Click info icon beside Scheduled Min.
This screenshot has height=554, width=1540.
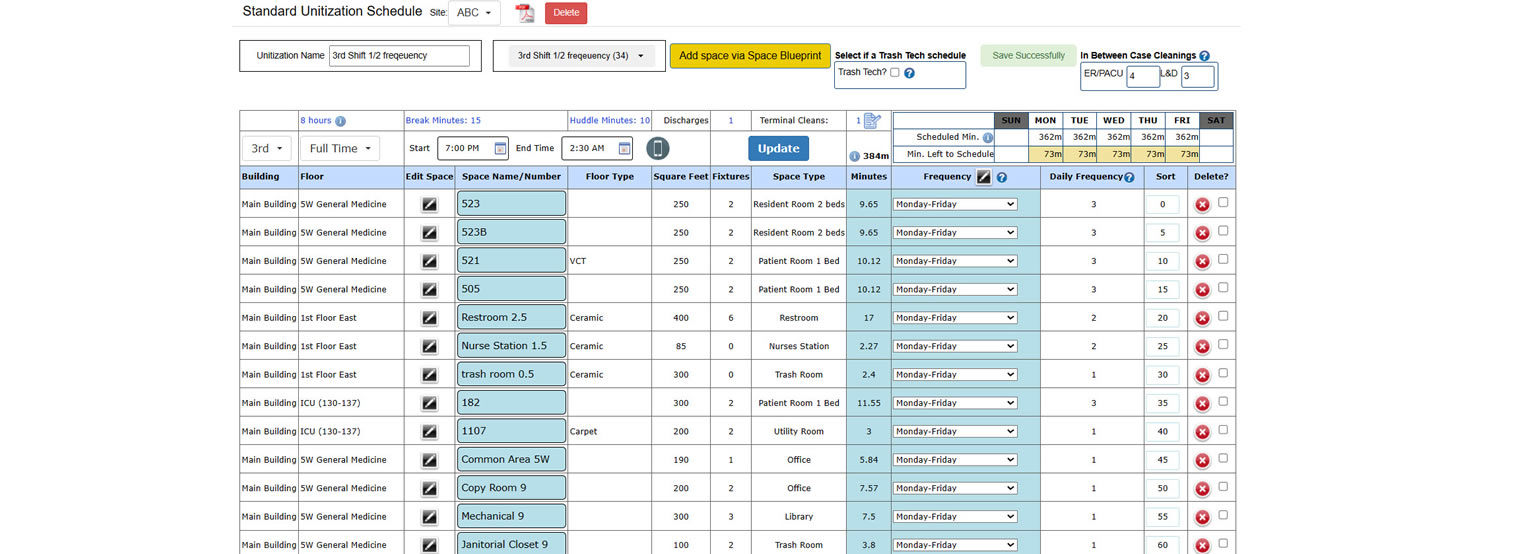pos(988,138)
